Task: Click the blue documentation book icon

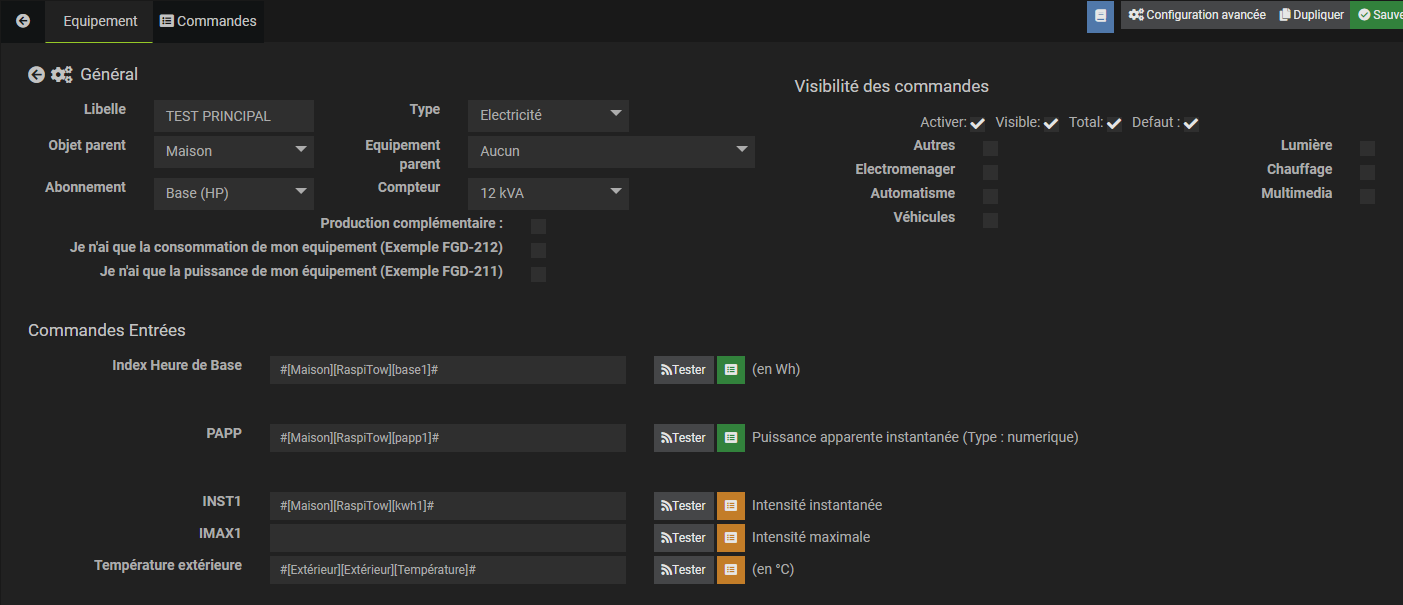Action: 1100,16
